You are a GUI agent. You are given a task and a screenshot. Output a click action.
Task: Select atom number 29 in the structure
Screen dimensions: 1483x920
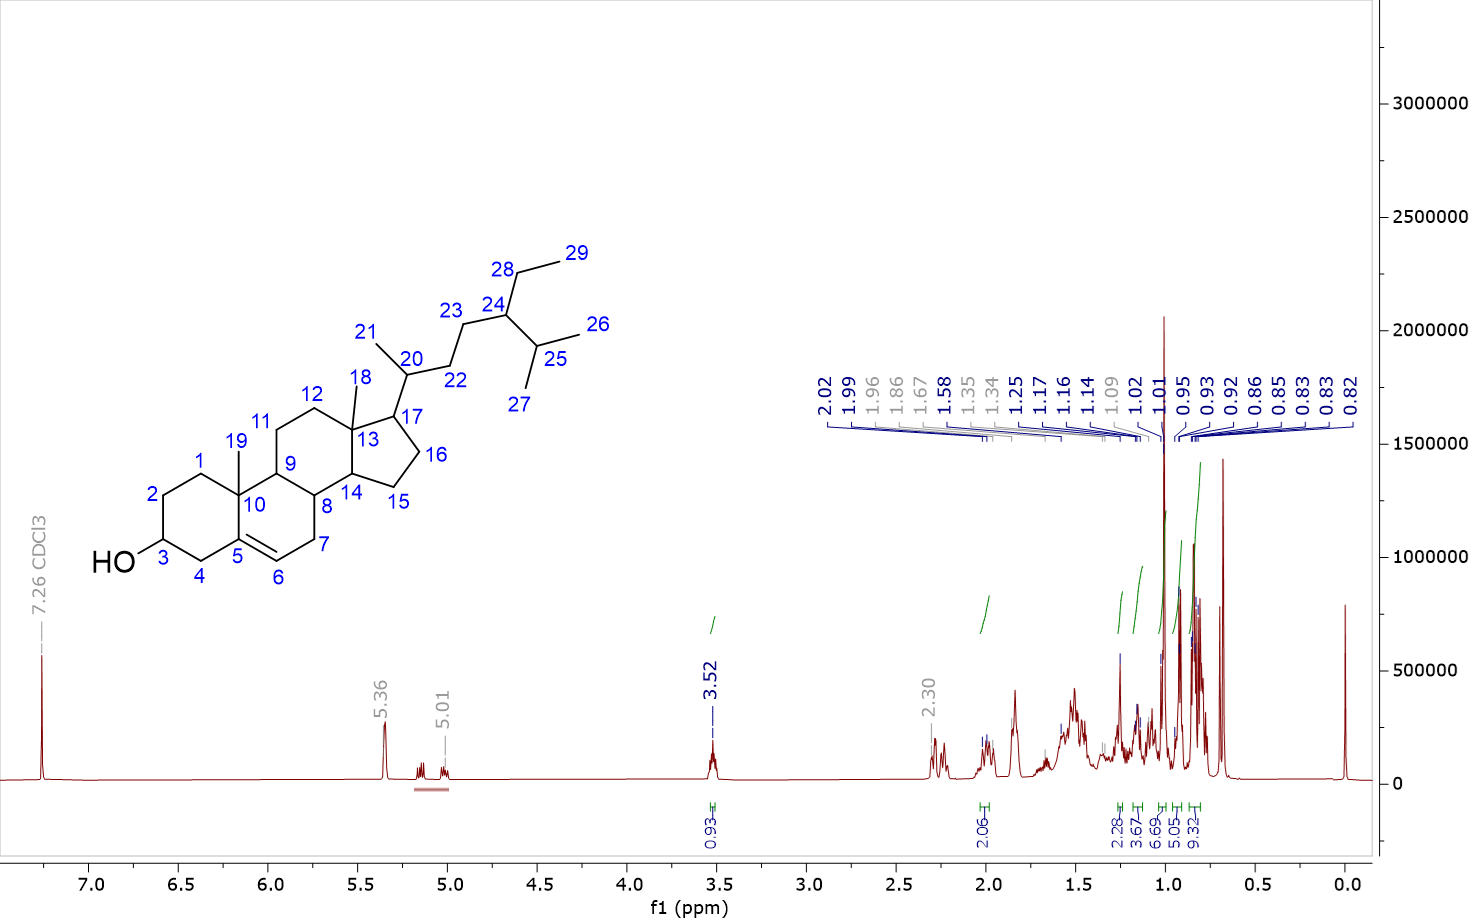(x=577, y=253)
